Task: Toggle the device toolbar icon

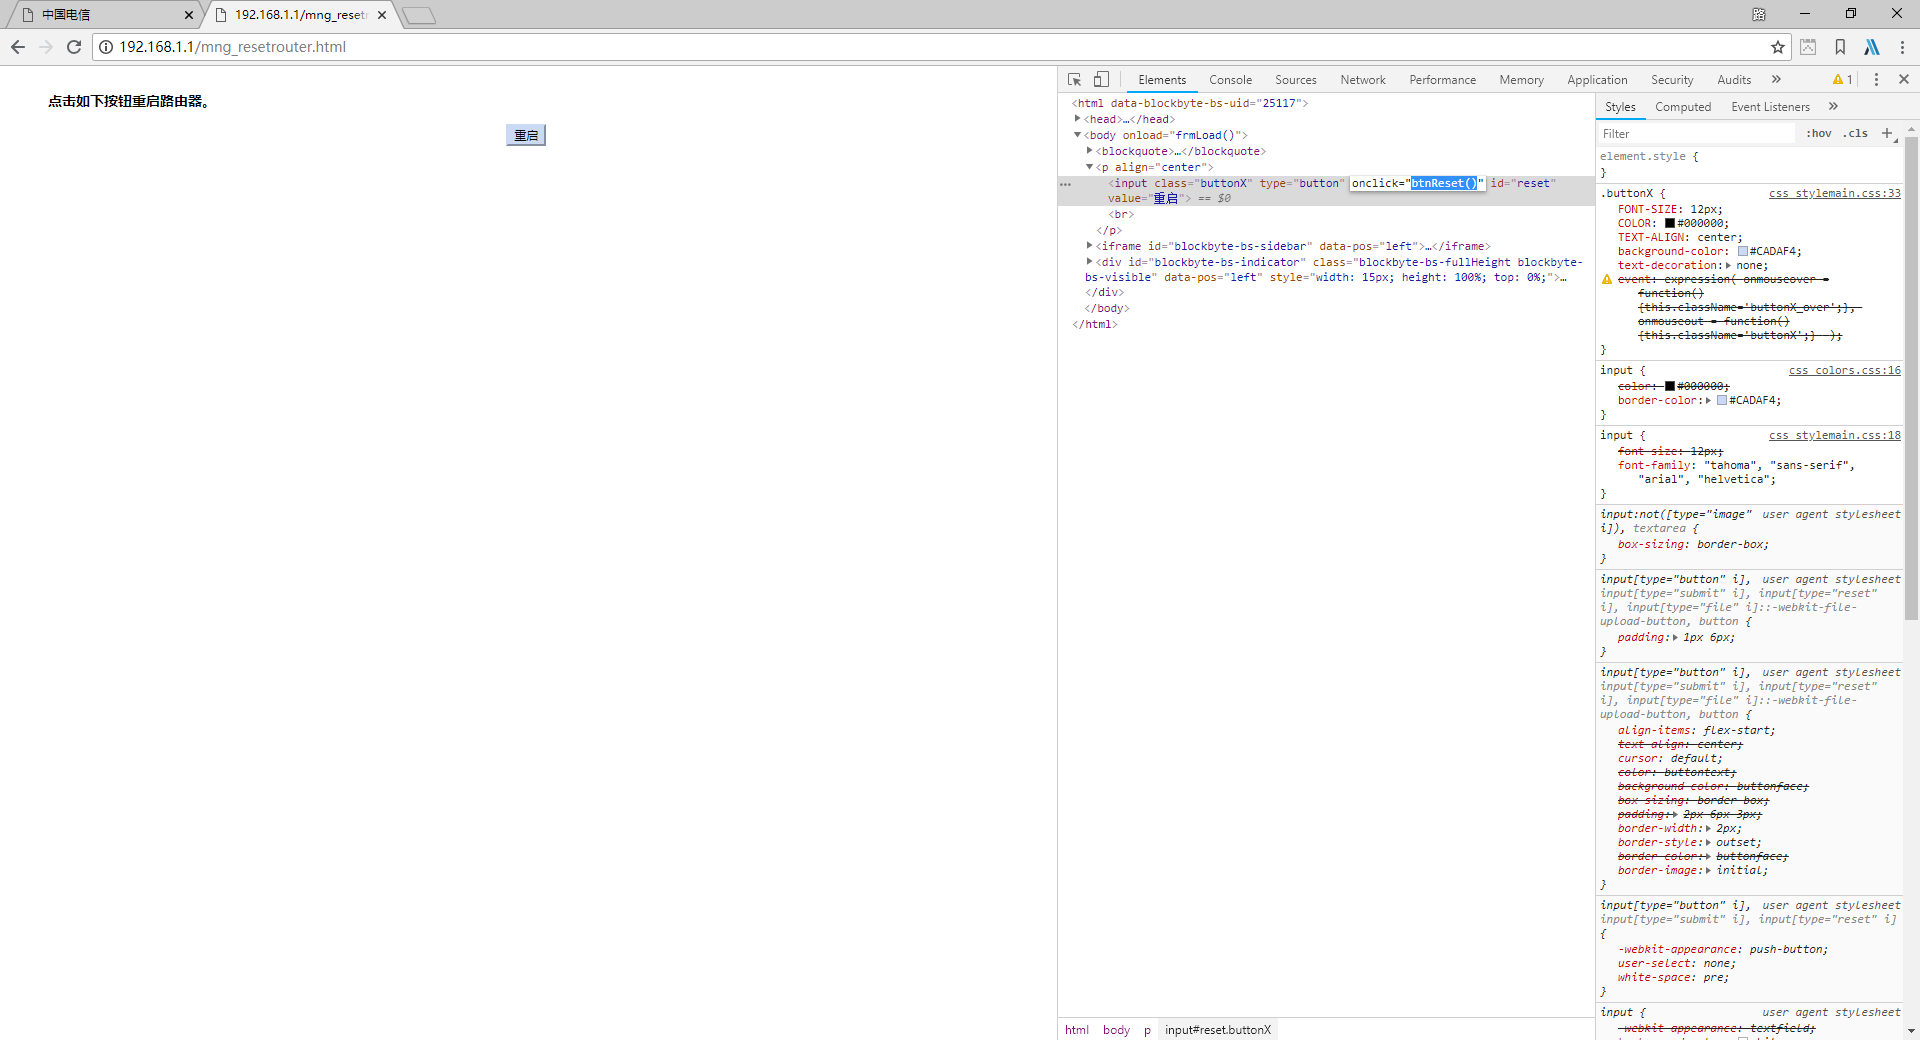Action: coord(1101,80)
